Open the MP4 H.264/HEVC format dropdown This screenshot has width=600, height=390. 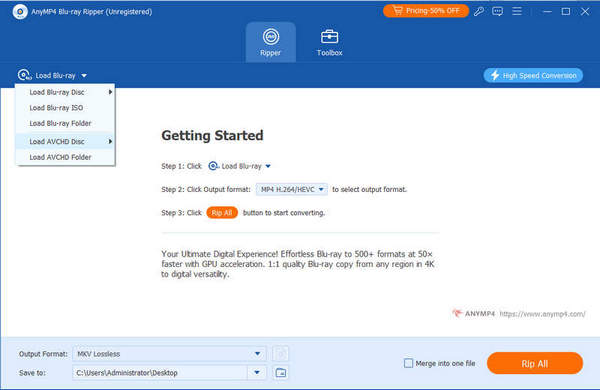point(292,189)
